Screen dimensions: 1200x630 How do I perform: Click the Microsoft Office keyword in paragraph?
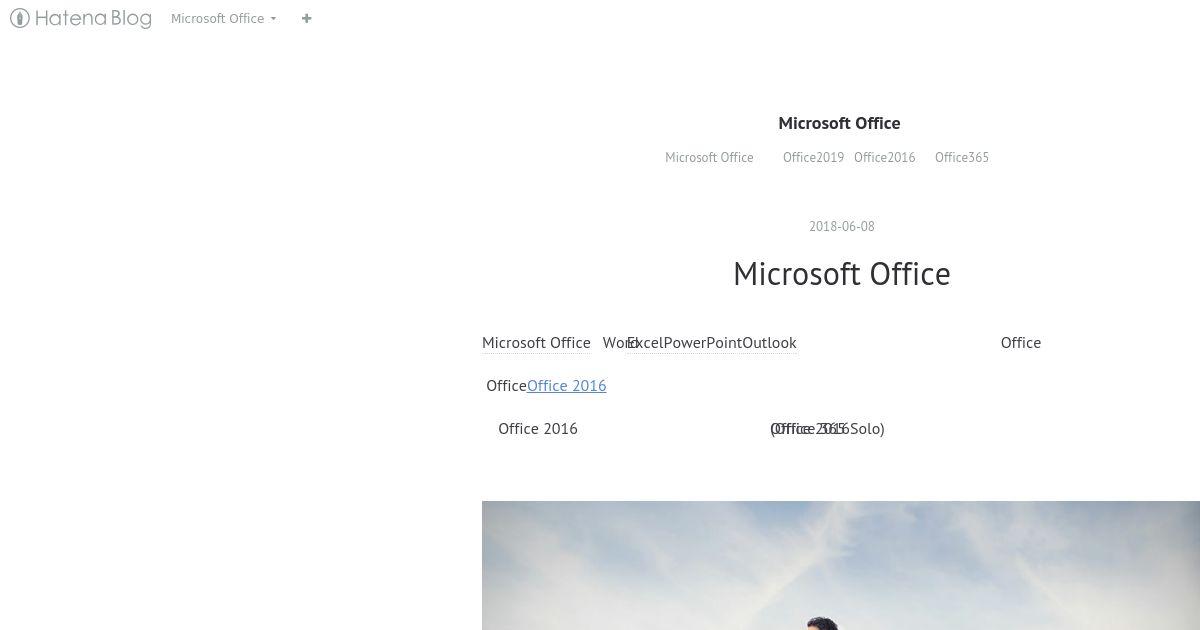(x=536, y=342)
